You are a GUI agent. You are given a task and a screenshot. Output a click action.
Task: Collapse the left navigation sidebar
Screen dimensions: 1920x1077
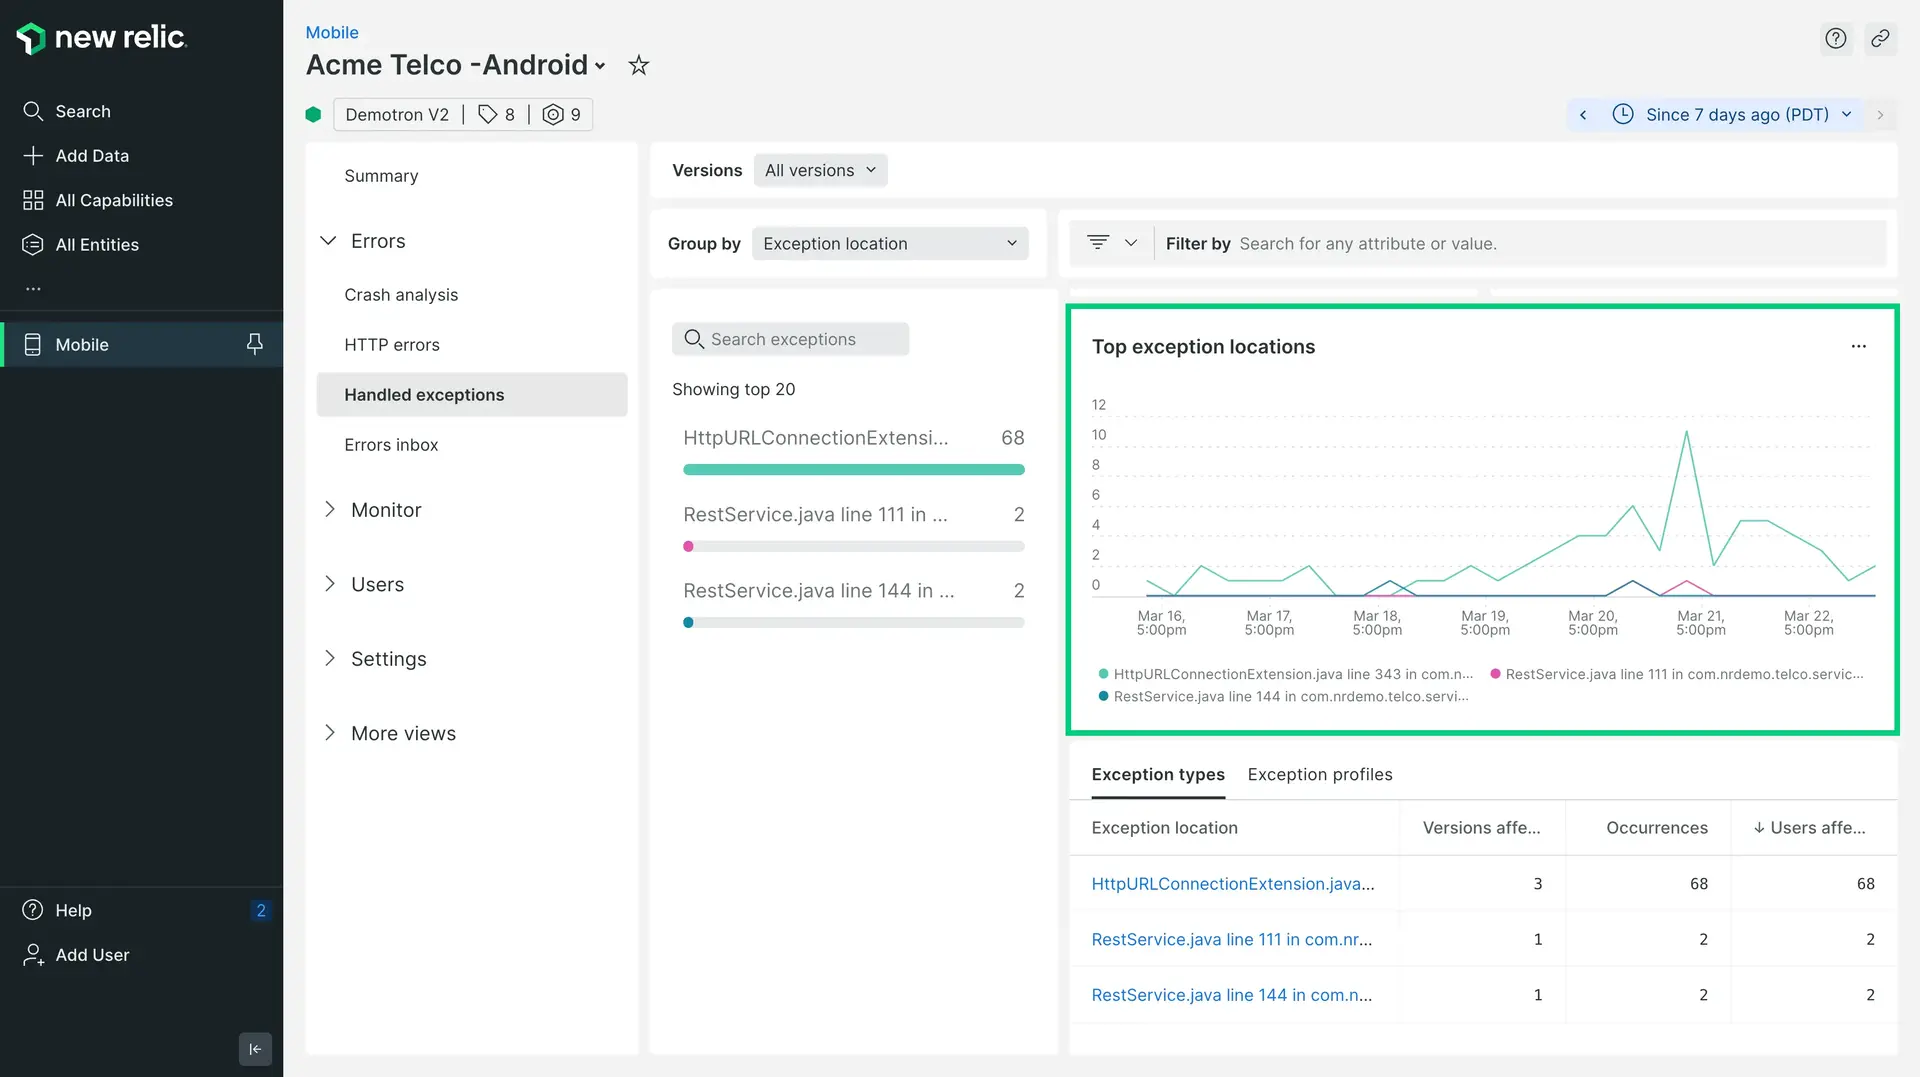[x=255, y=1049]
